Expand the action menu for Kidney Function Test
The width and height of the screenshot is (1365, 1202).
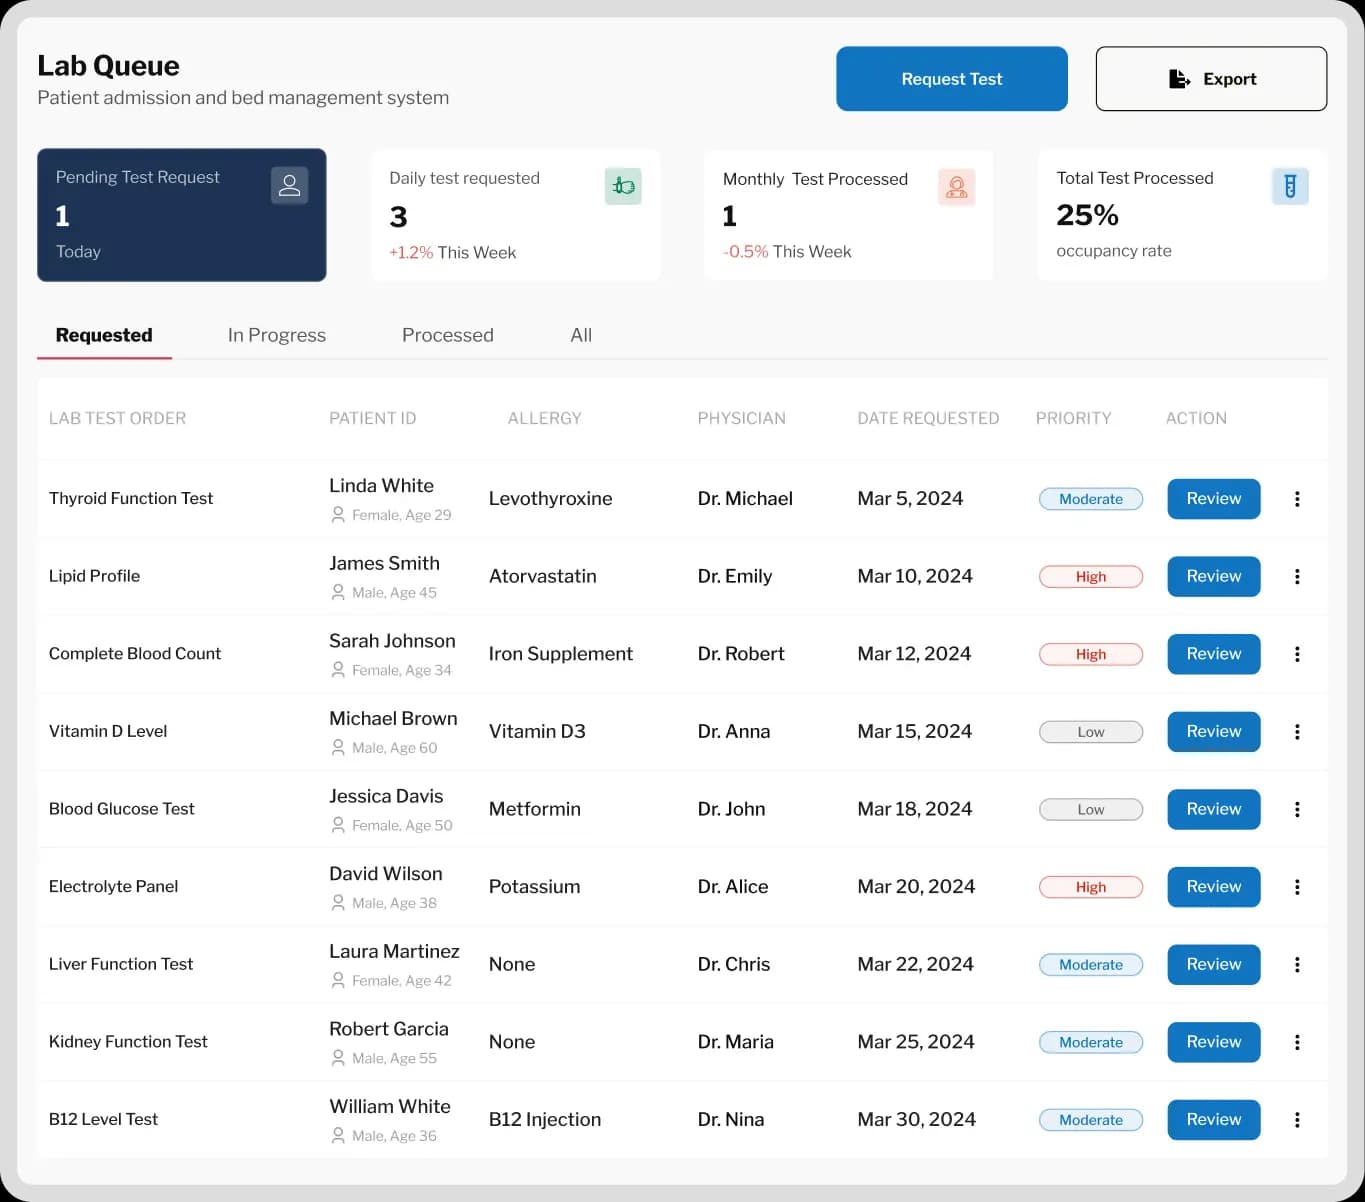coord(1297,1042)
